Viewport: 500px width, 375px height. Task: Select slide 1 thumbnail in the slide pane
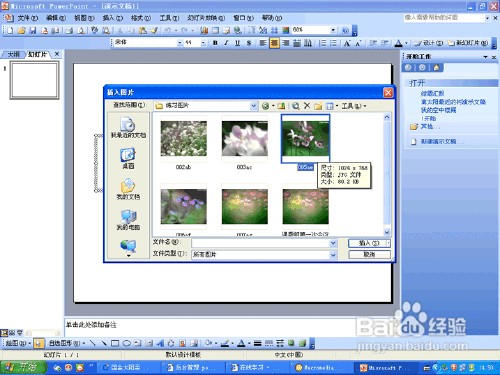tap(34, 80)
